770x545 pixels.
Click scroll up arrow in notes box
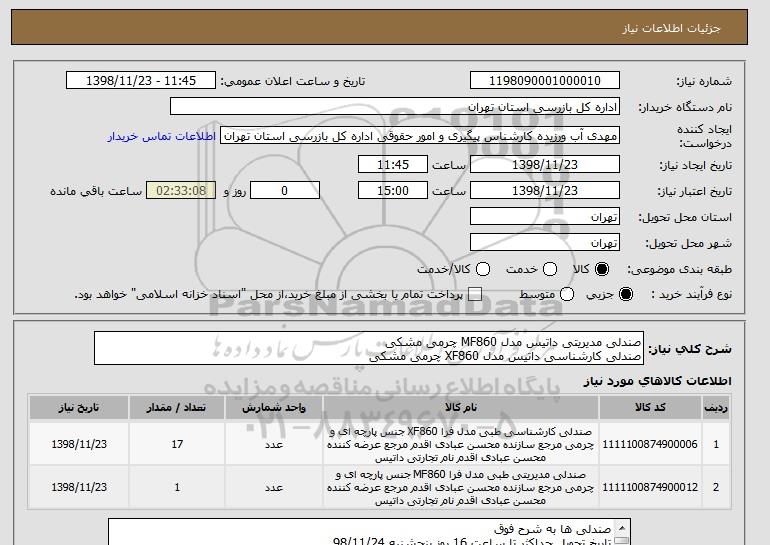point(622,528)
